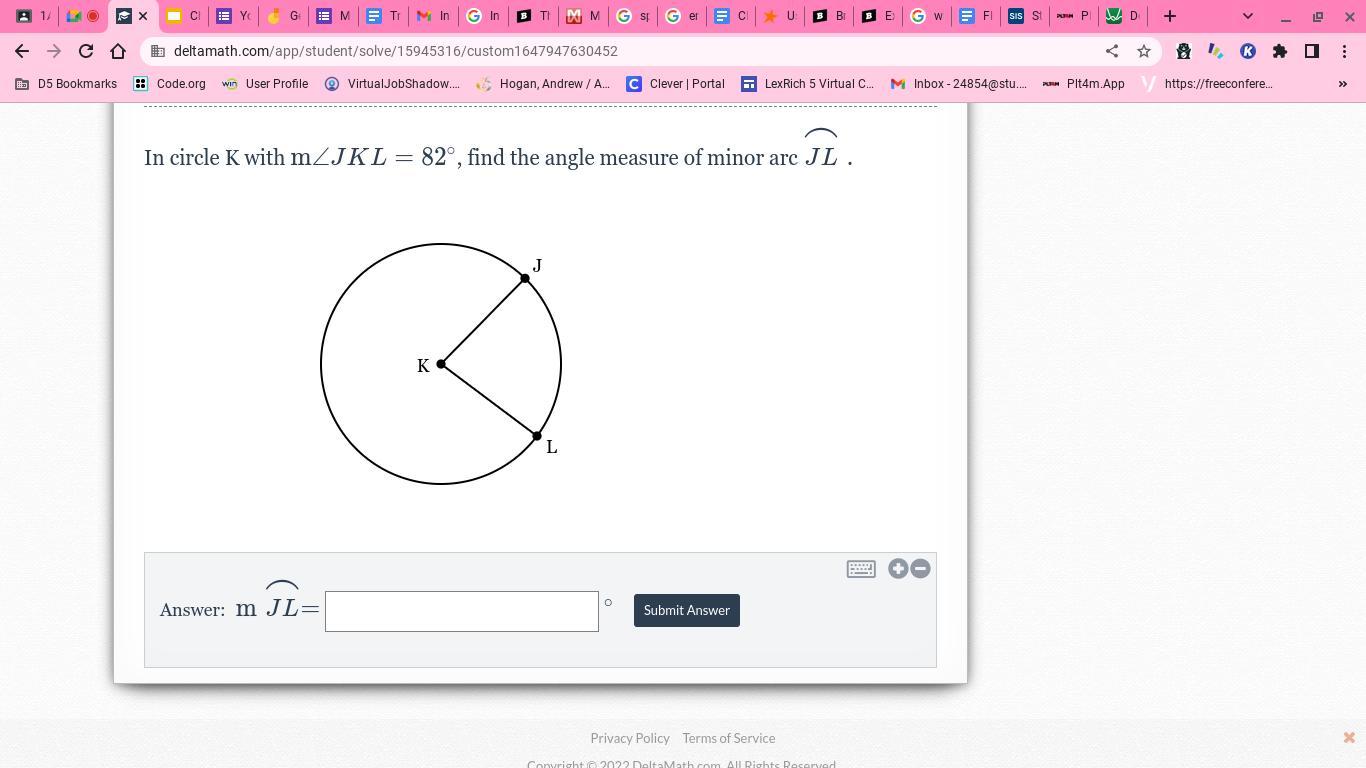Switch to the yellow Google Slides tab
1366x768 pixels.
183,16
